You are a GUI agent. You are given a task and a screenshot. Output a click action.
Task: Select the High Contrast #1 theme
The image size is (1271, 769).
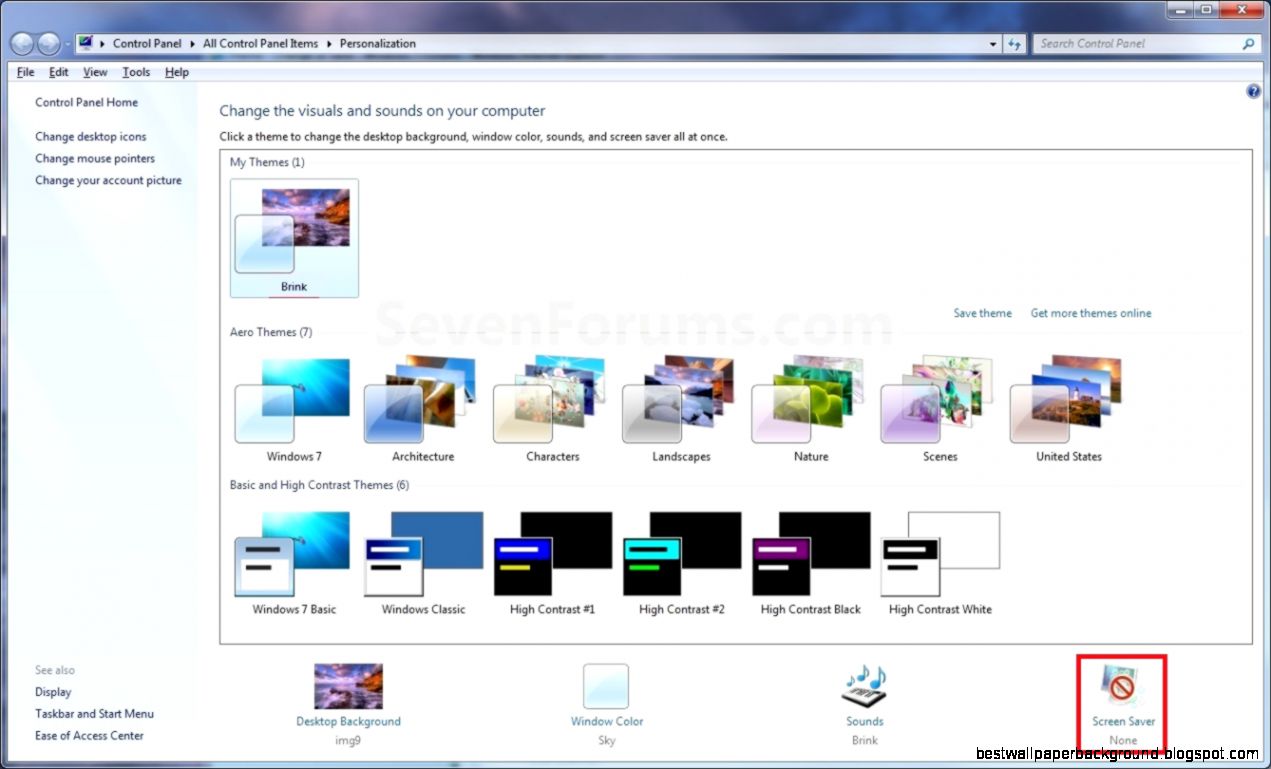pos(552,564)
